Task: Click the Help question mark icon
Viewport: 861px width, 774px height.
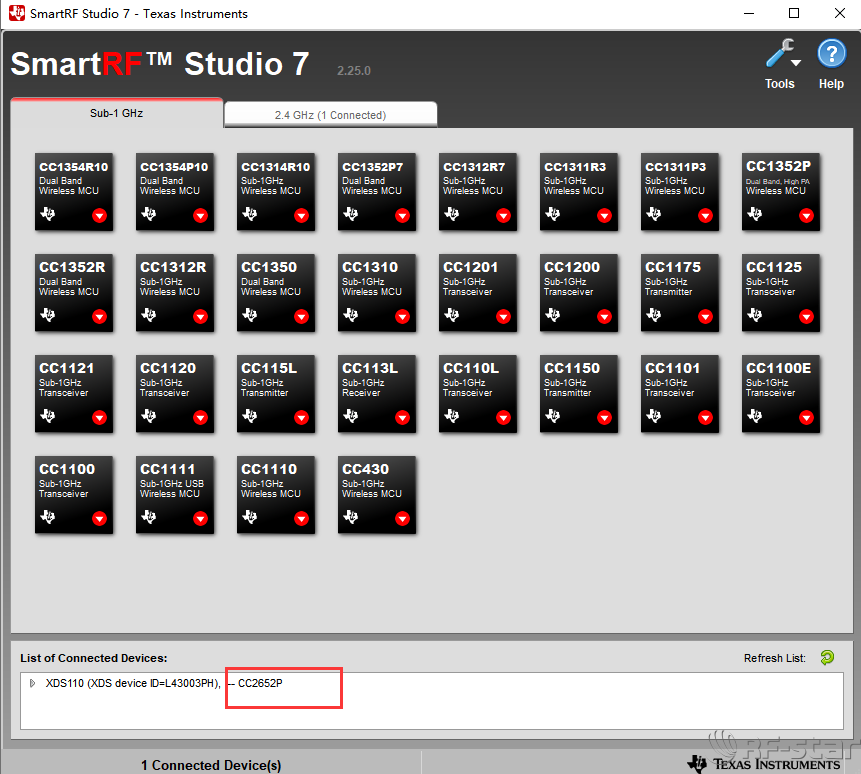Action: (x=831, y=54)
